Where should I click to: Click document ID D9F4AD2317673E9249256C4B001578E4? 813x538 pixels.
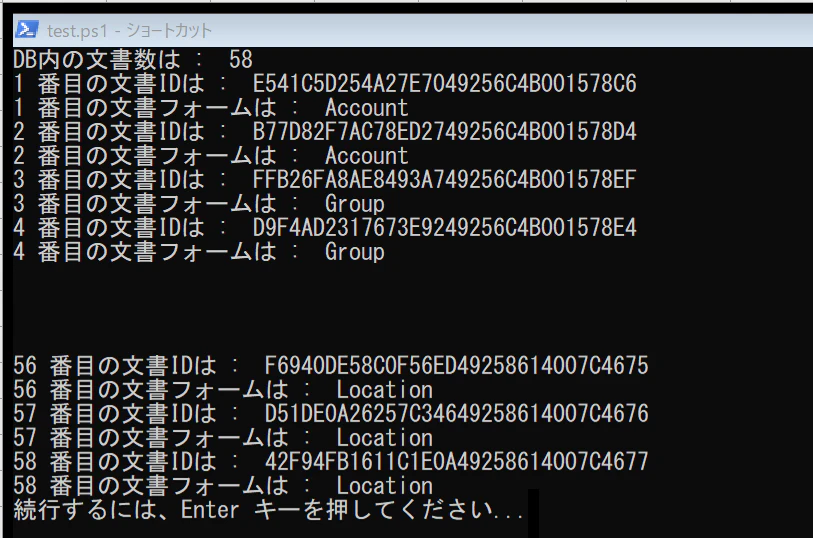444,228
